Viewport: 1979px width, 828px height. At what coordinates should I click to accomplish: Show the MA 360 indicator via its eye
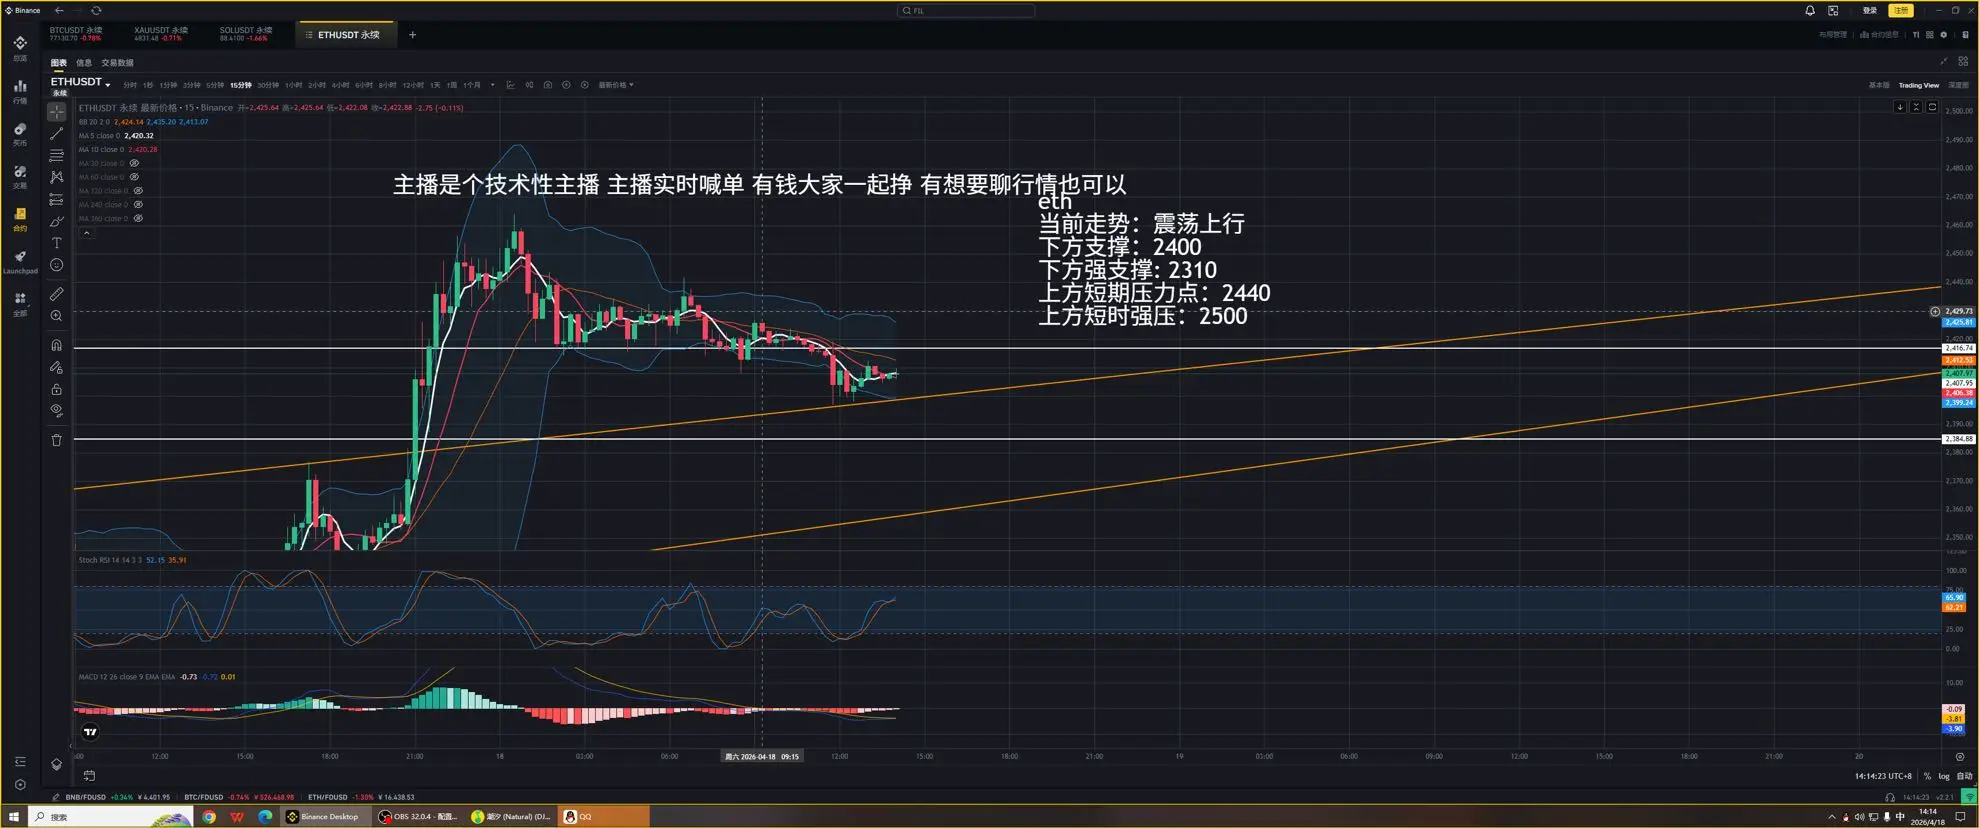(138, 218)
